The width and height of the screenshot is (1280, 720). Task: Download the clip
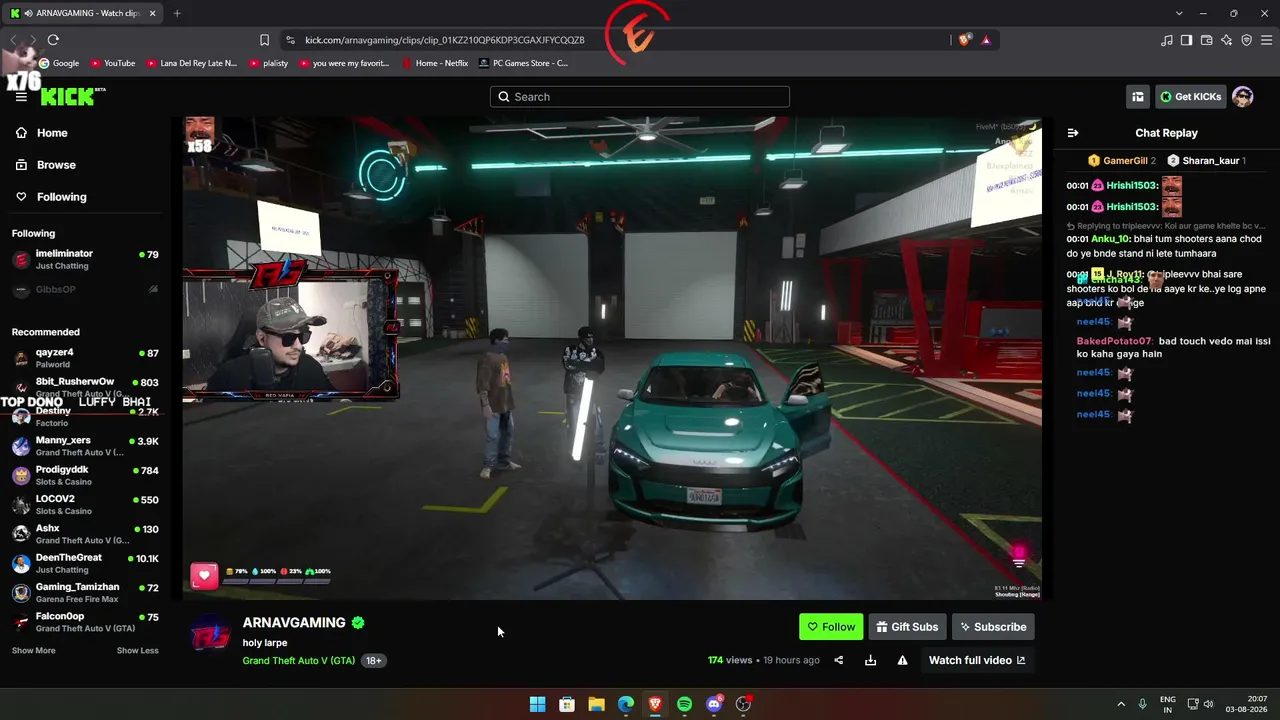pos(870,660)
